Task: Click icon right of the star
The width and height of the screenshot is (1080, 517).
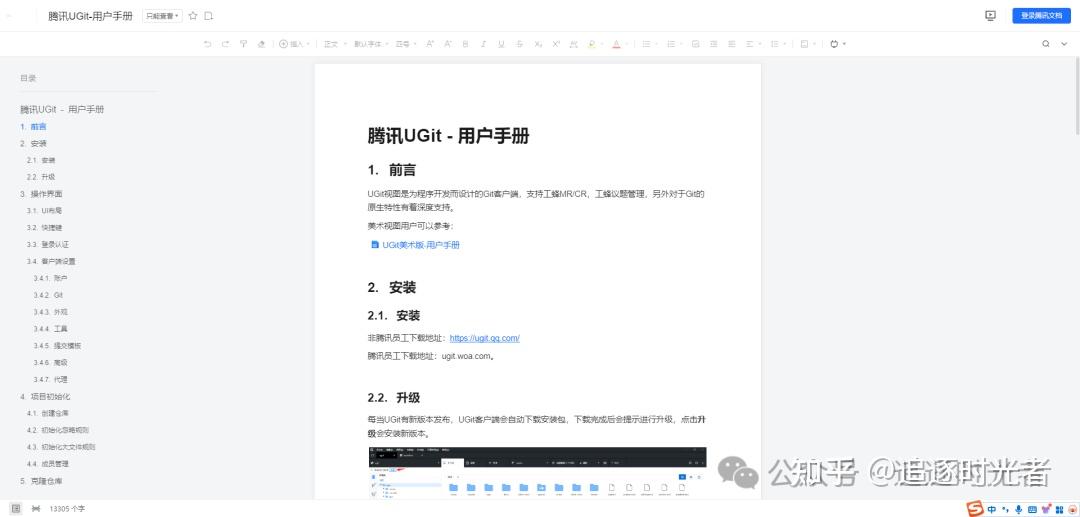Action: pos(209,16)
